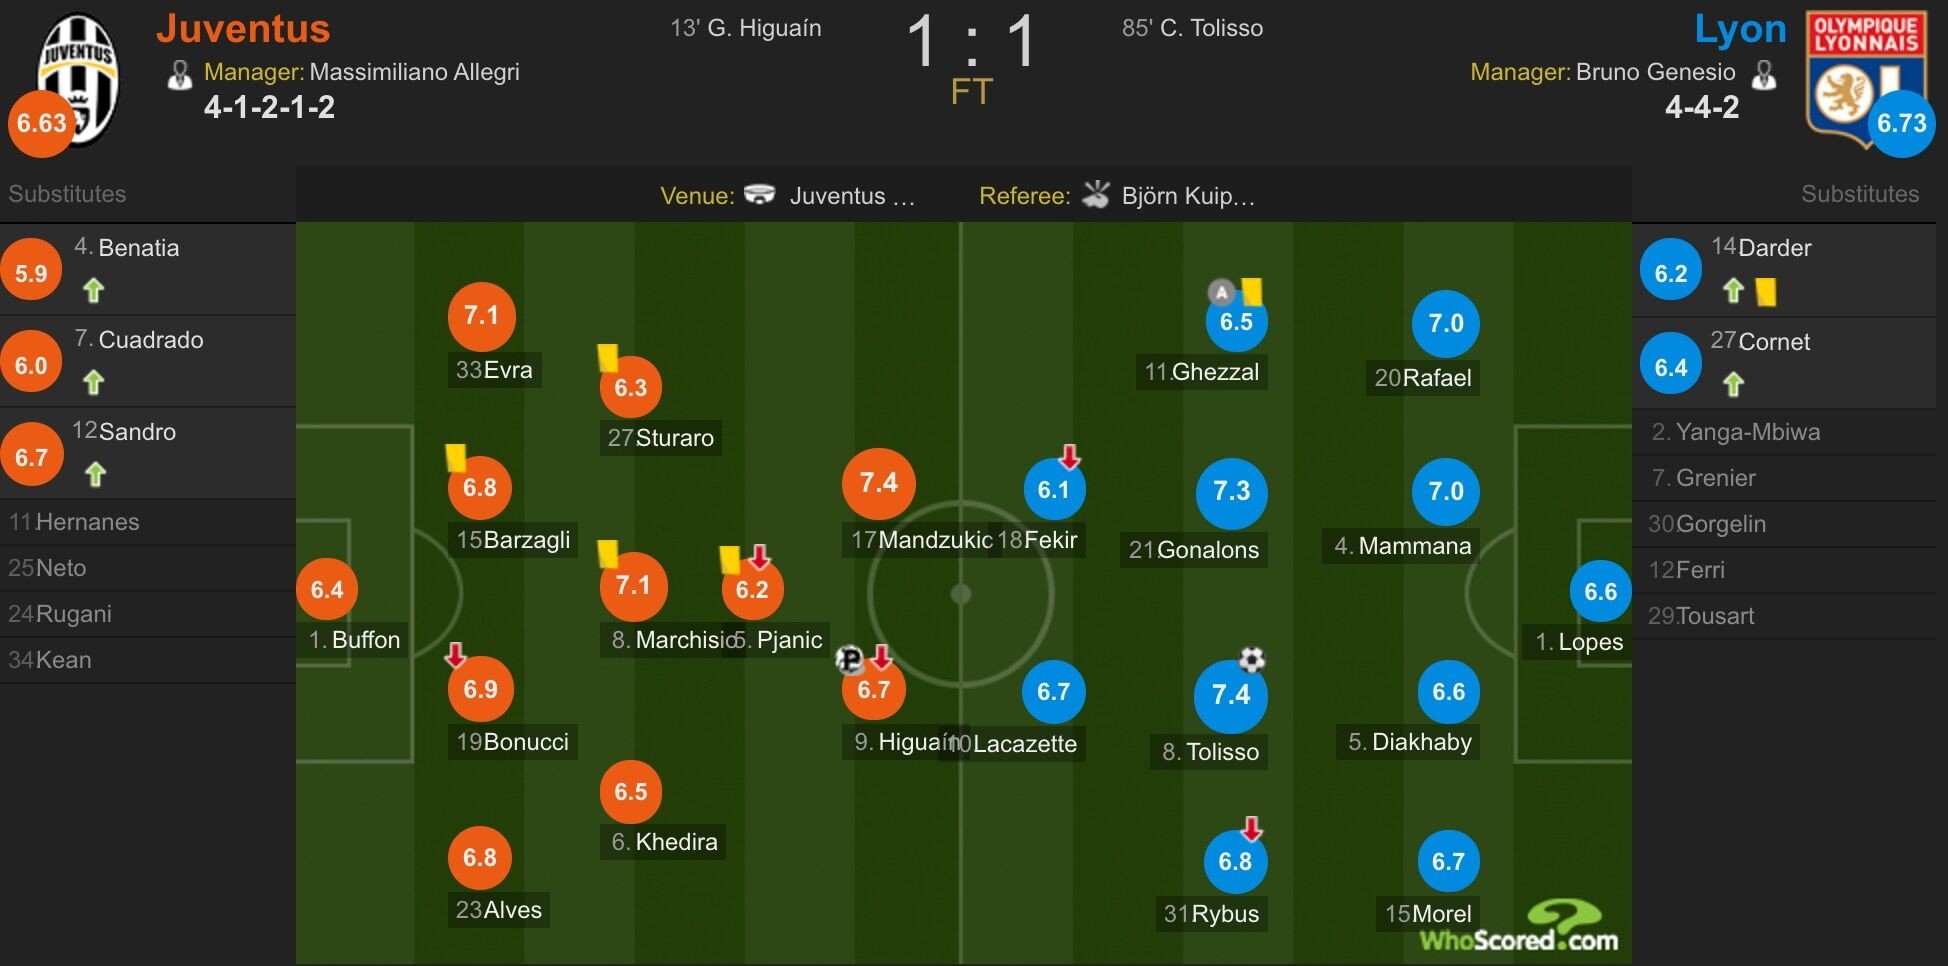Select substitute Yanga-Mbiwa in Lyon list

(1784, 432)
